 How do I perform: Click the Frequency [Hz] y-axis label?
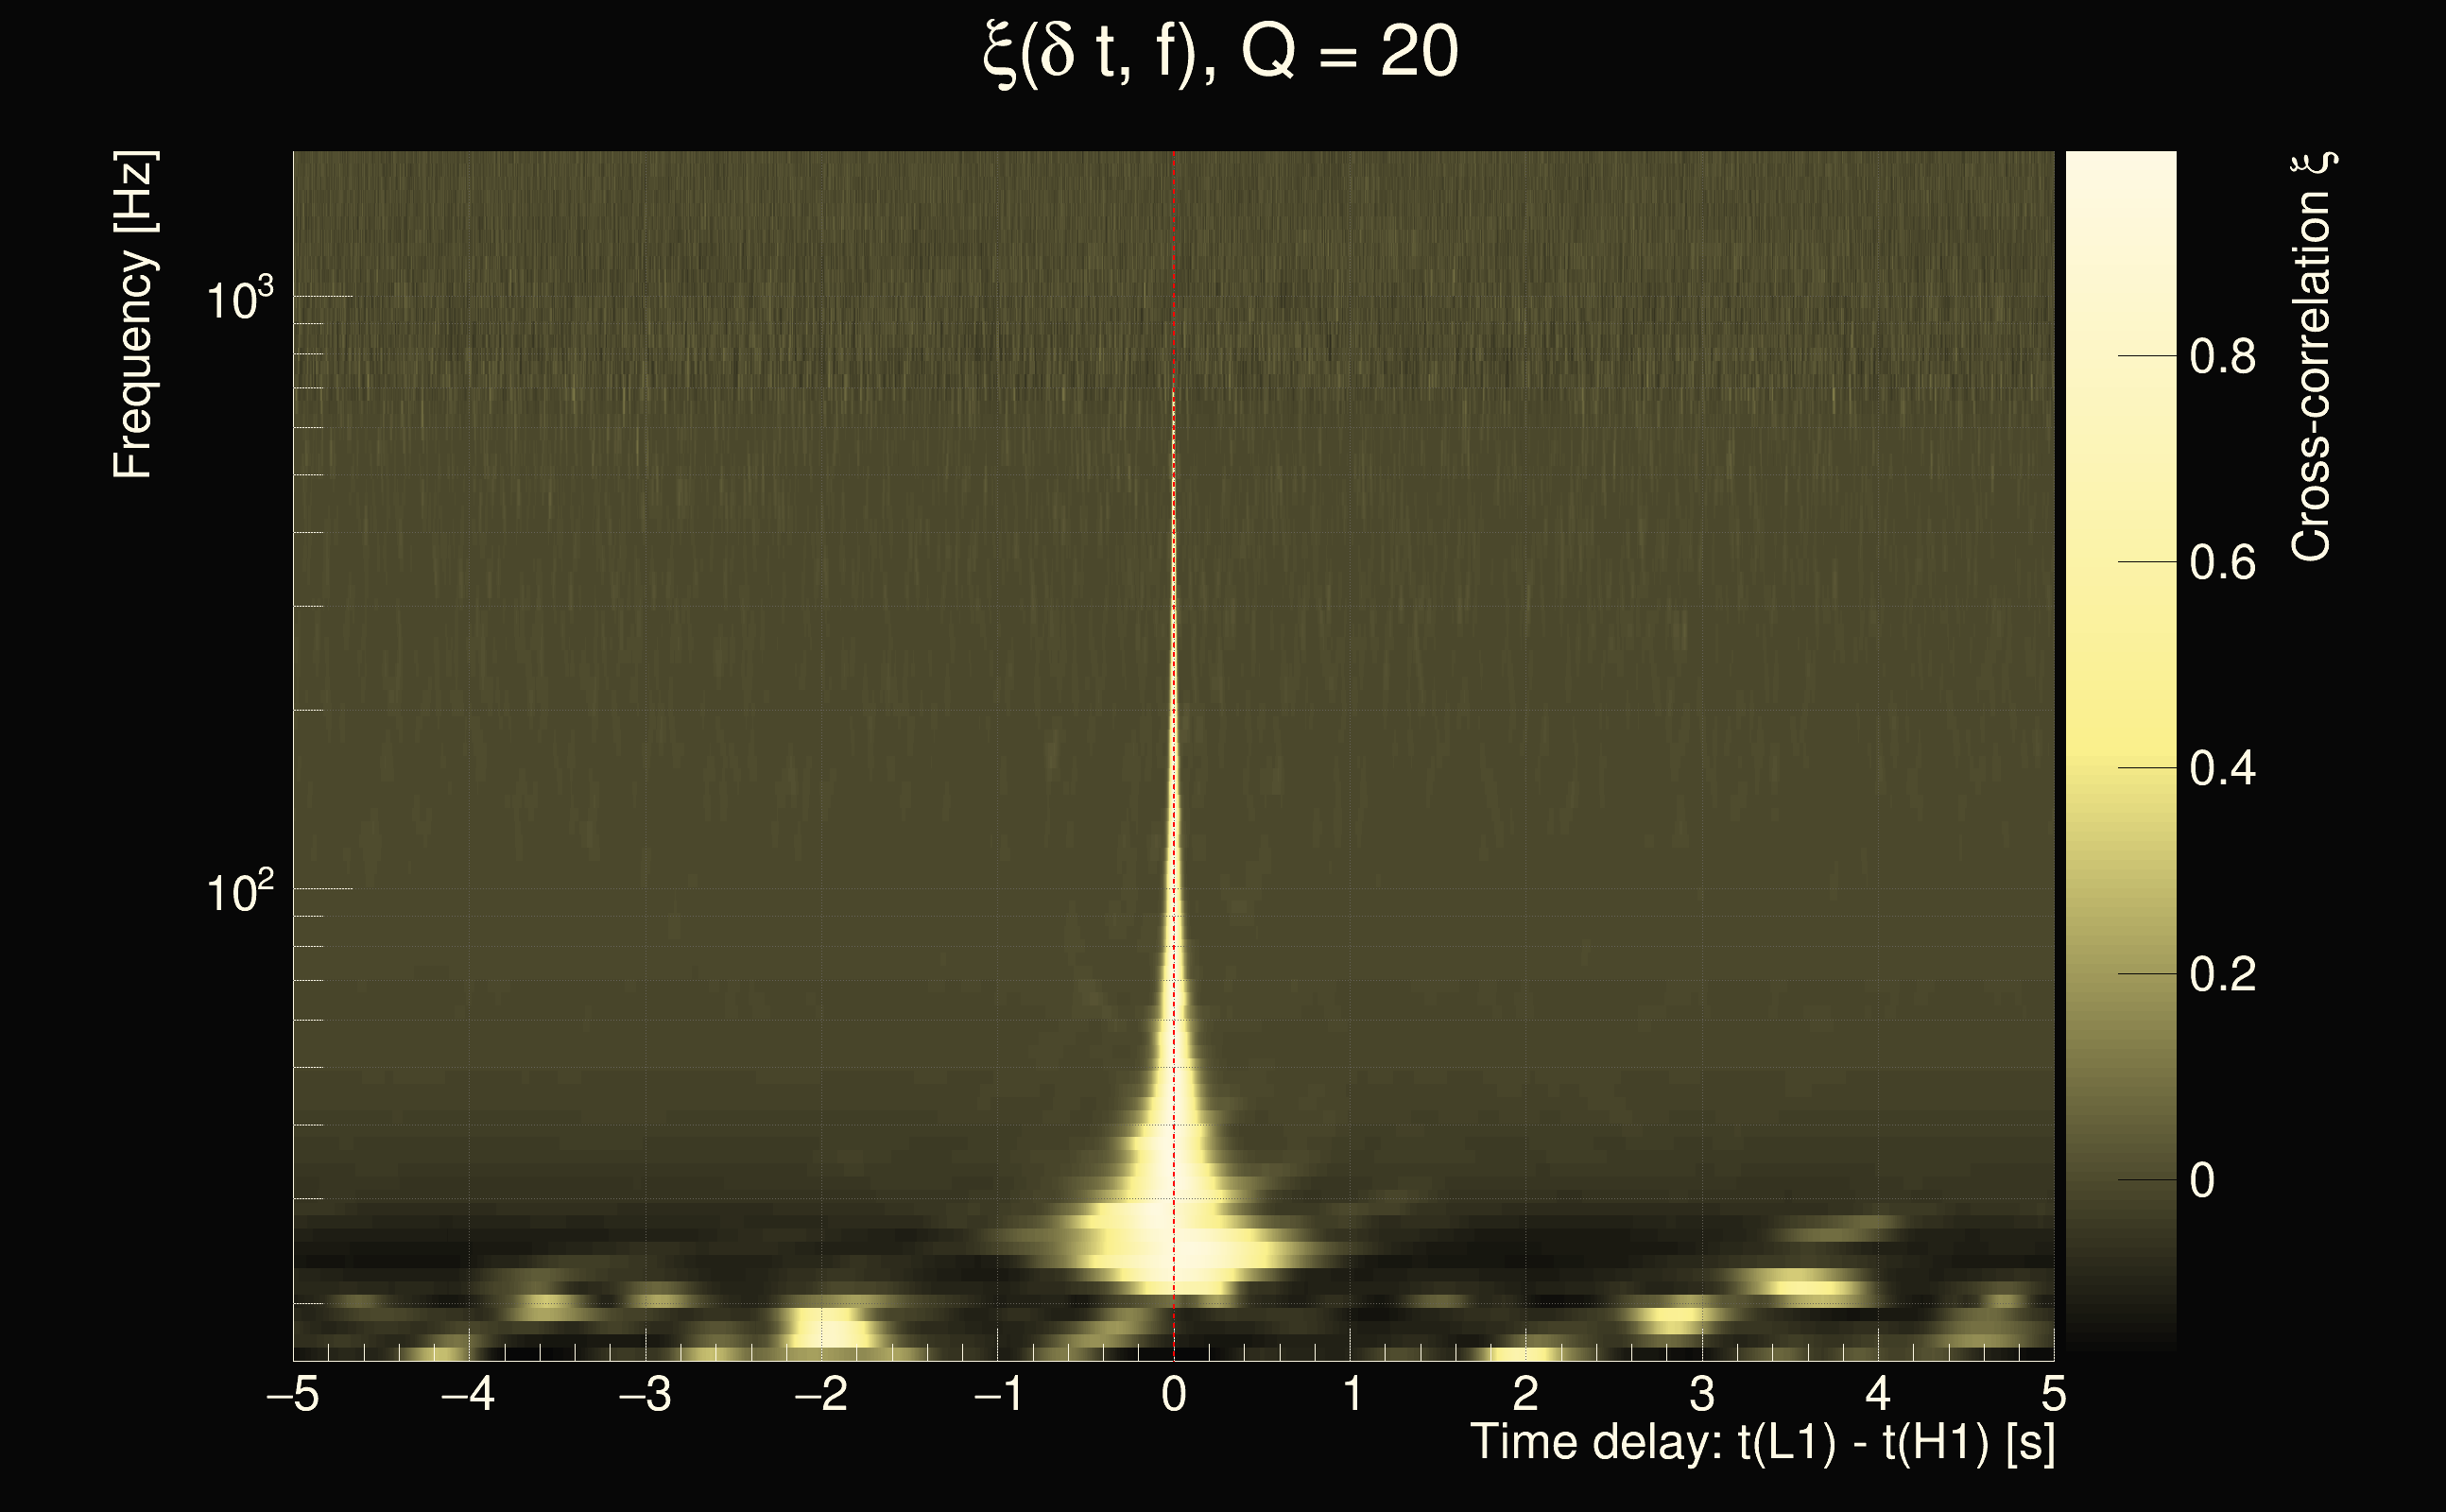(x=133, y=315)
